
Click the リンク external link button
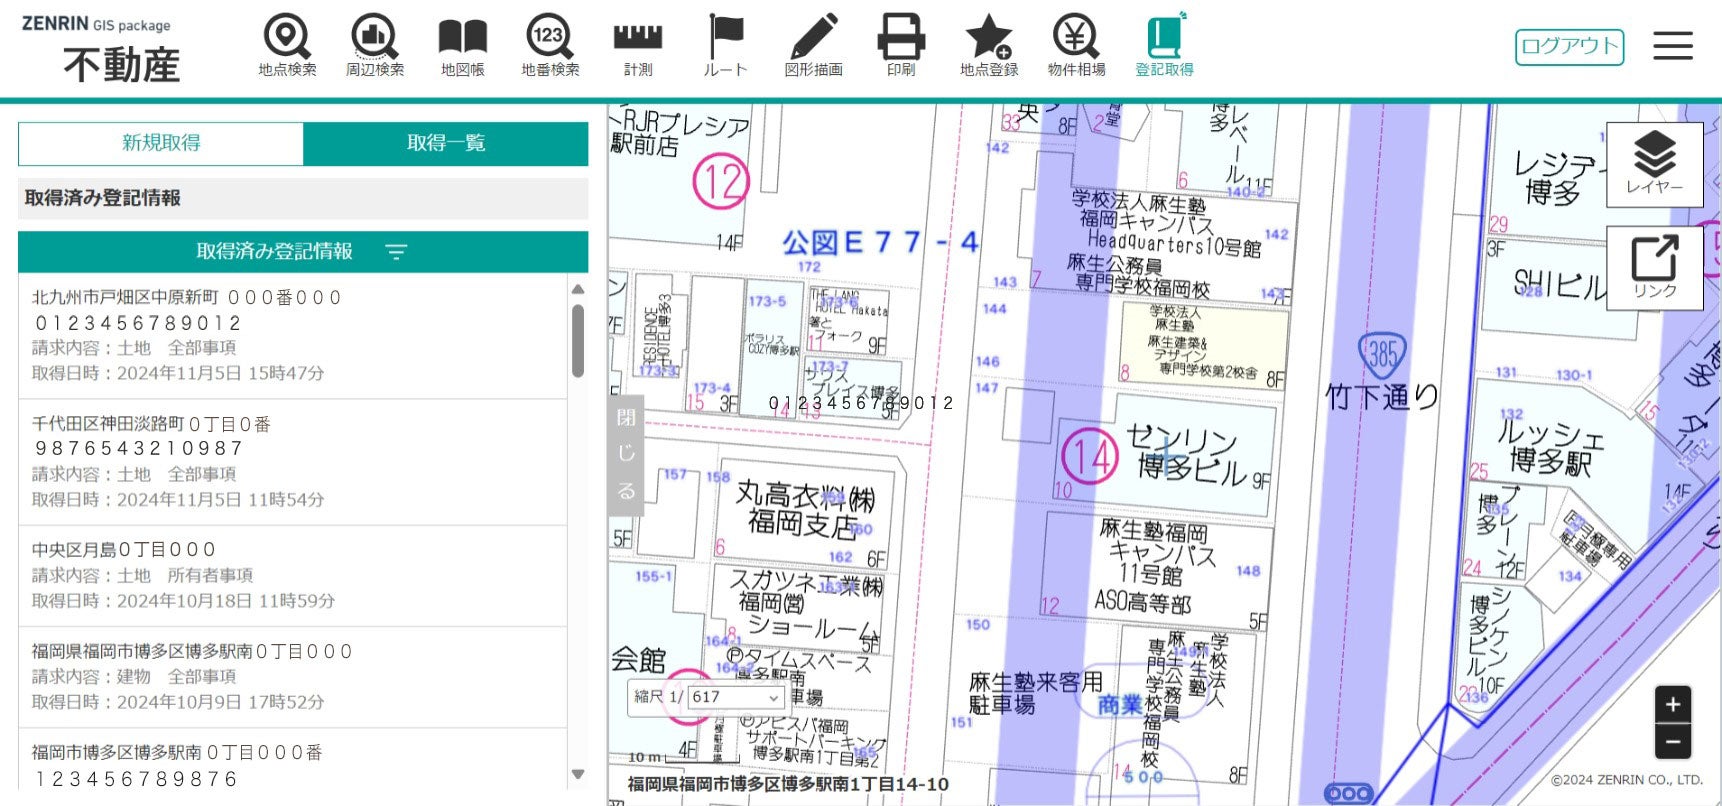coord(1654,267)
